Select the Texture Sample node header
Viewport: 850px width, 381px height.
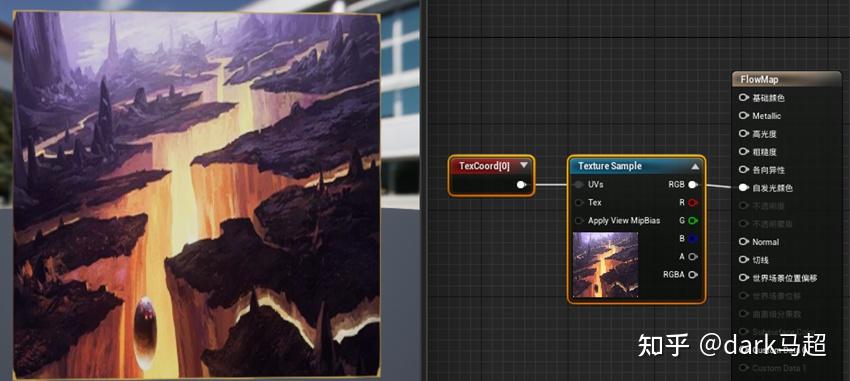click(636, 166)
